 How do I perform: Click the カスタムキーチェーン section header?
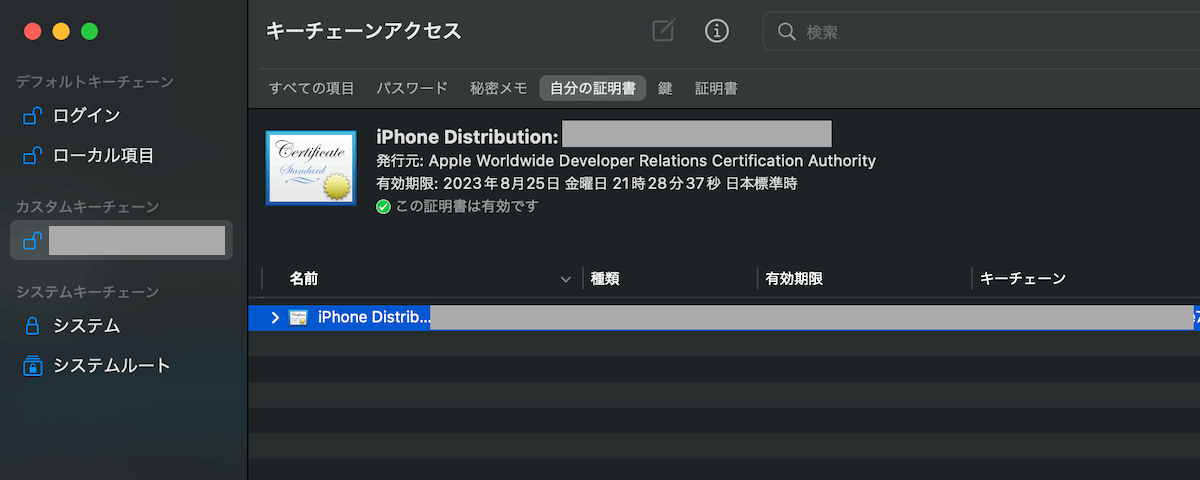[x=87, y=207]
